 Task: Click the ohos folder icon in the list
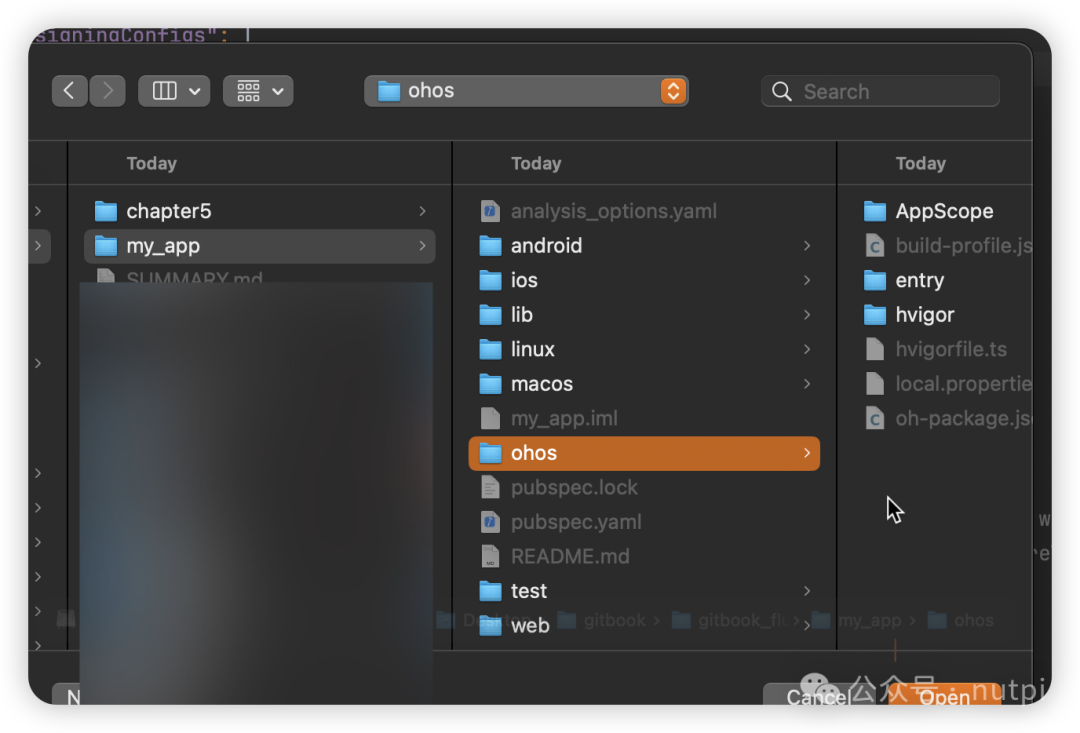tap(490, 453)
